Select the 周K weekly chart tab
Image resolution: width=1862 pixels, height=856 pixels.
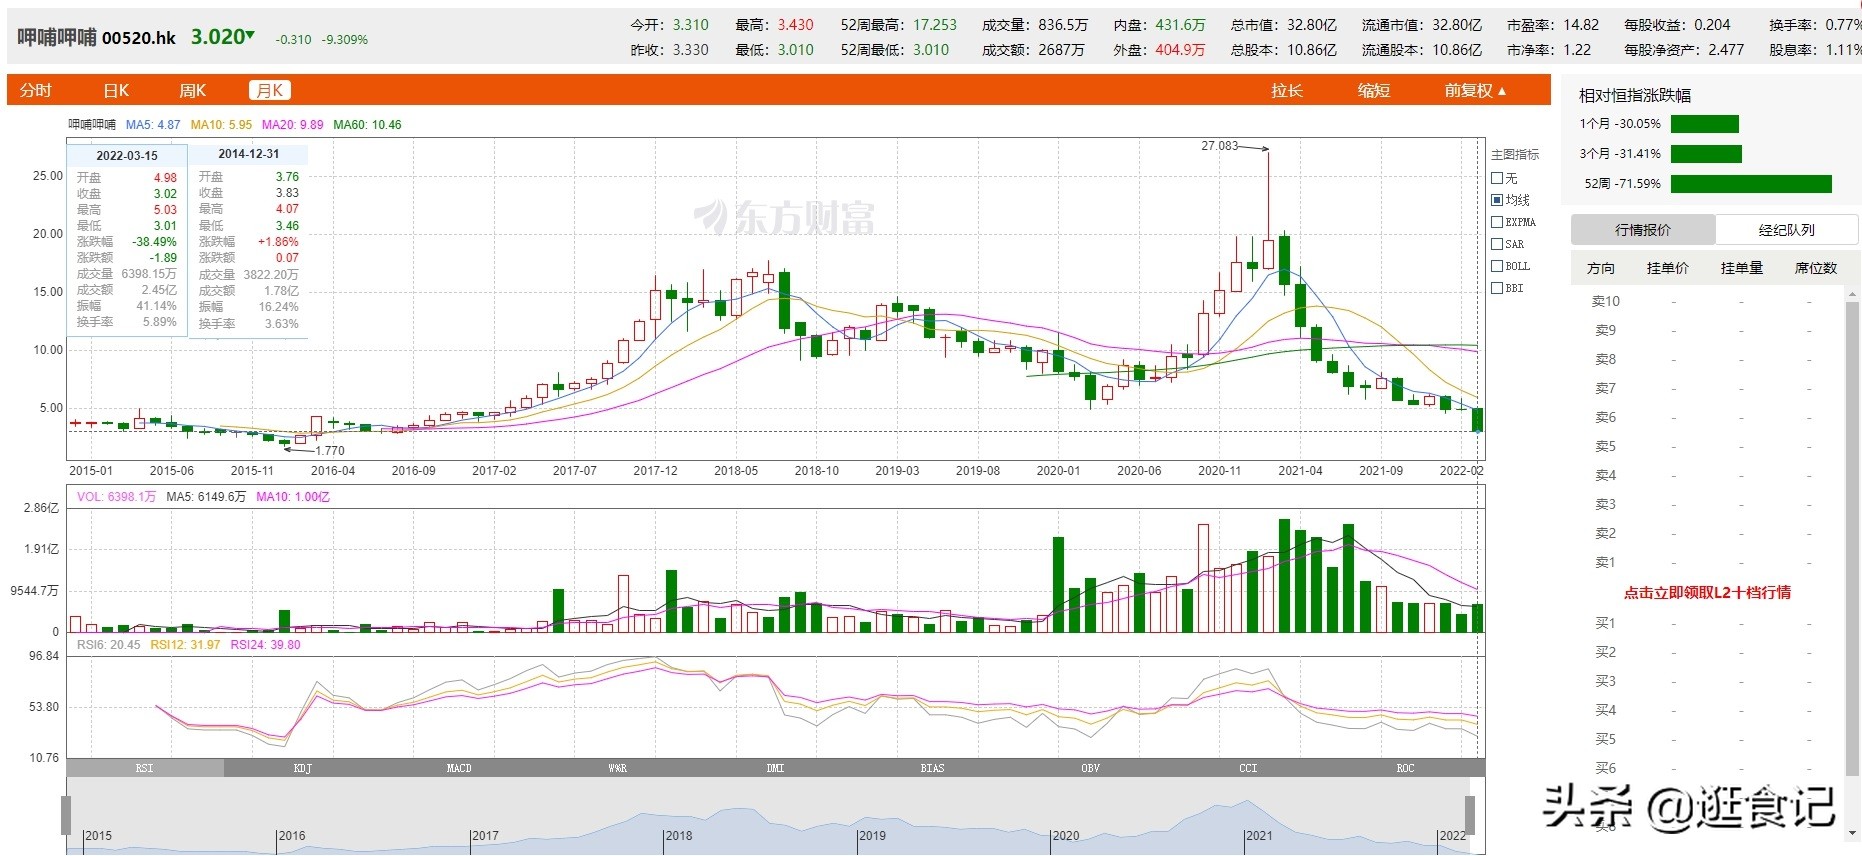click(x=193, y=91)
